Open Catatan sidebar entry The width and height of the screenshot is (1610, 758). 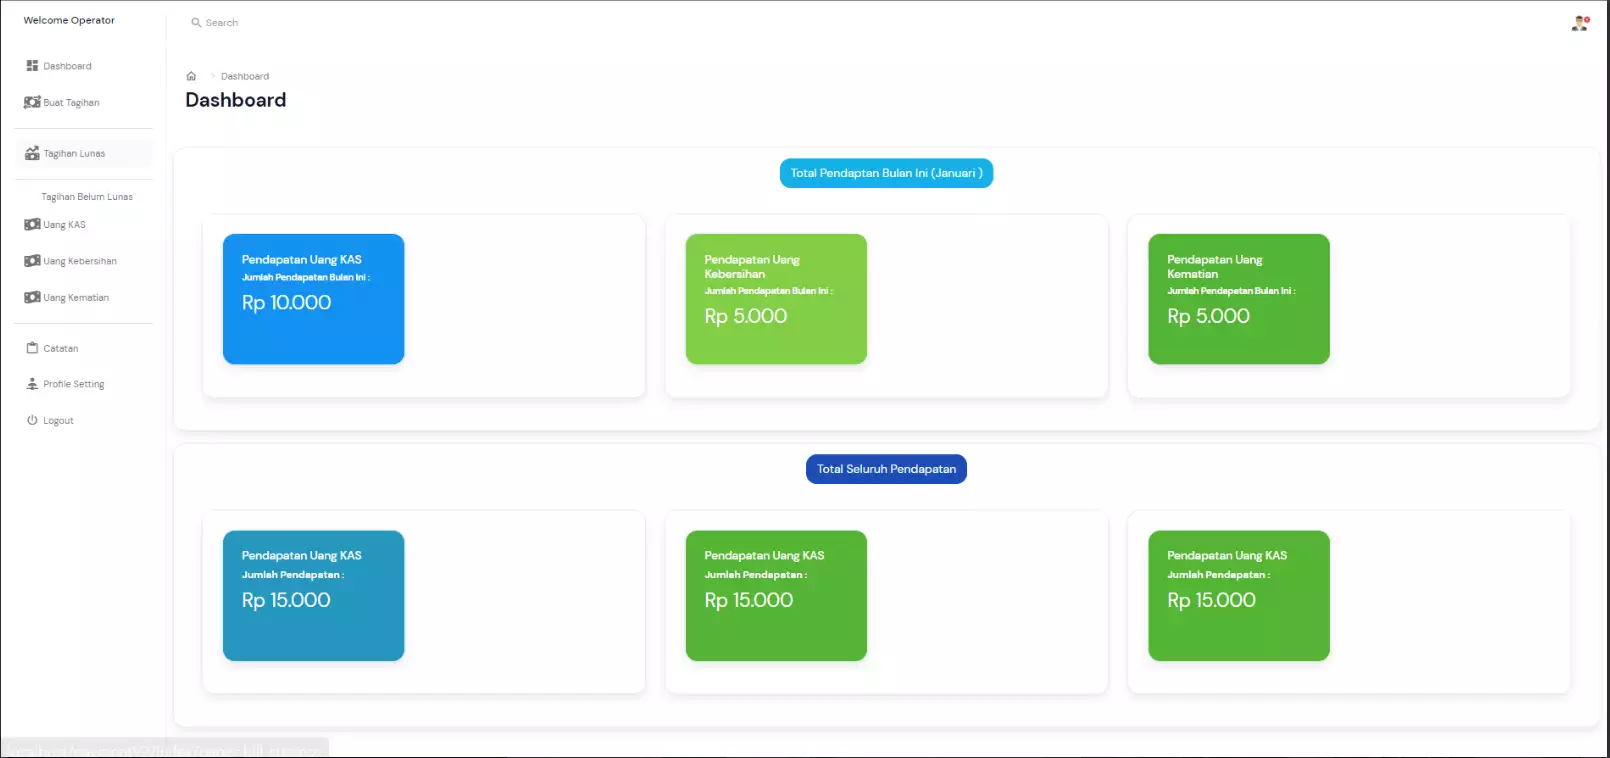tap(61, 349)
